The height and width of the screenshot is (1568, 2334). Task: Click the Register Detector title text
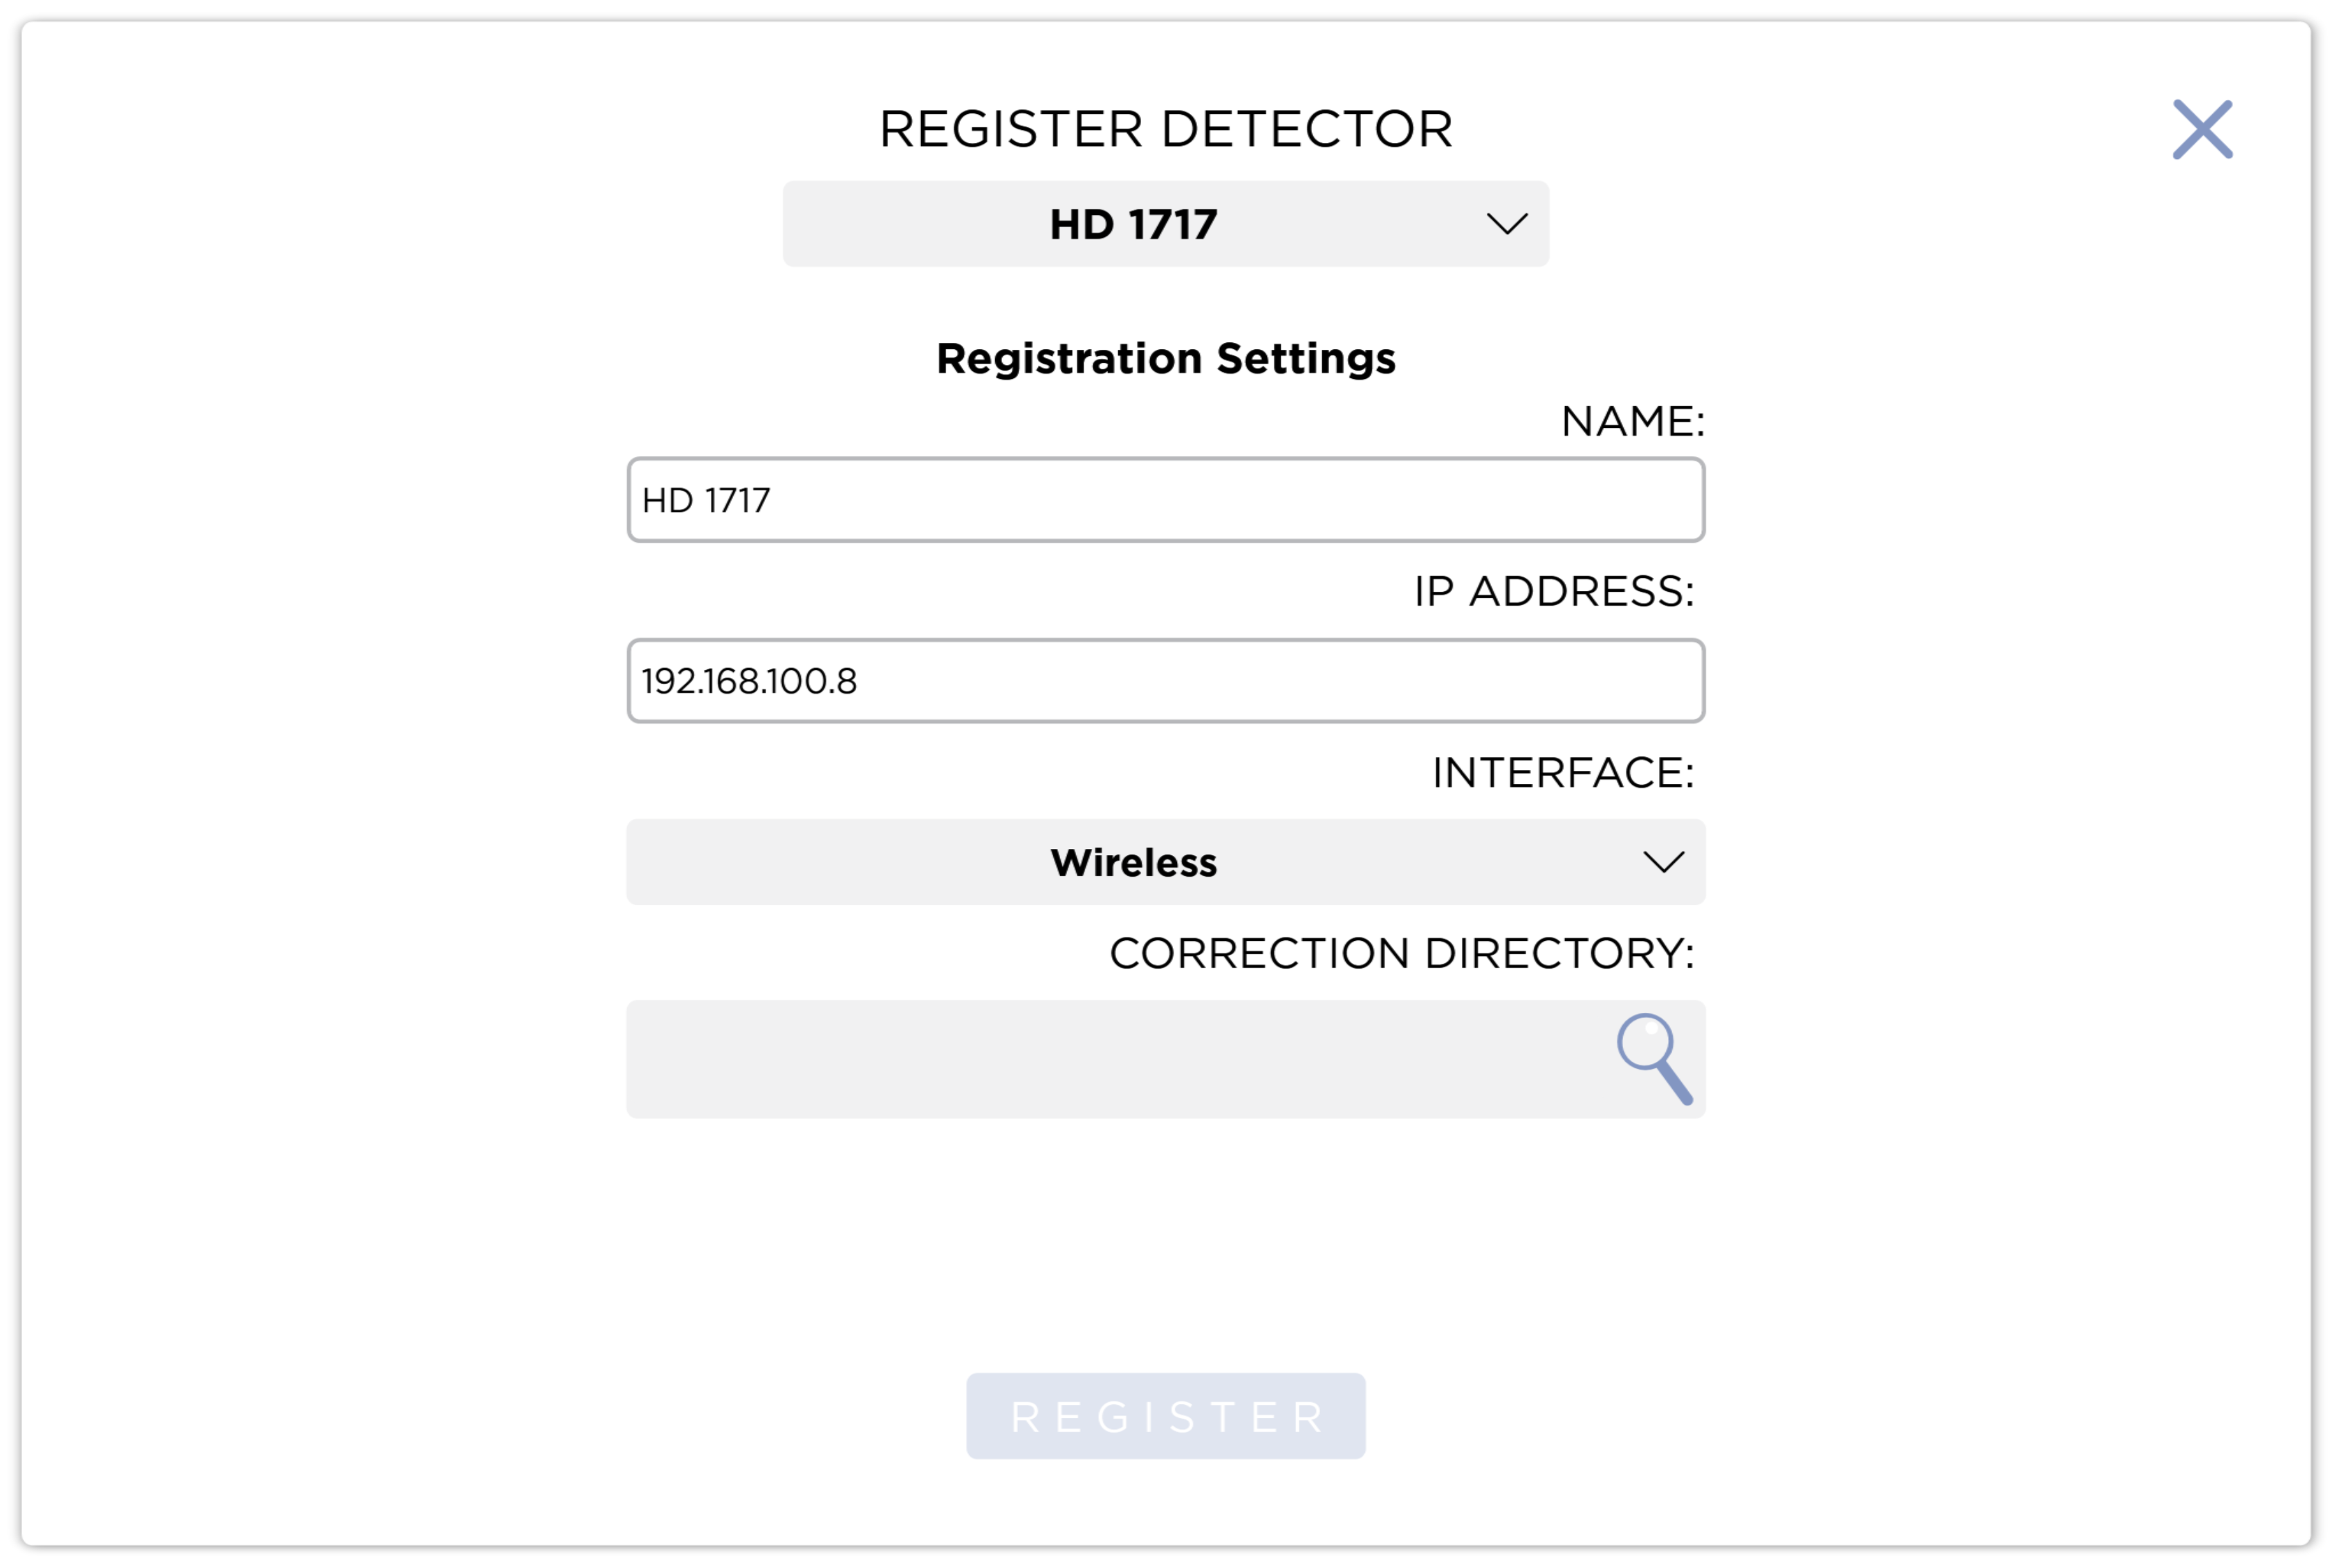coord(1165,129)
